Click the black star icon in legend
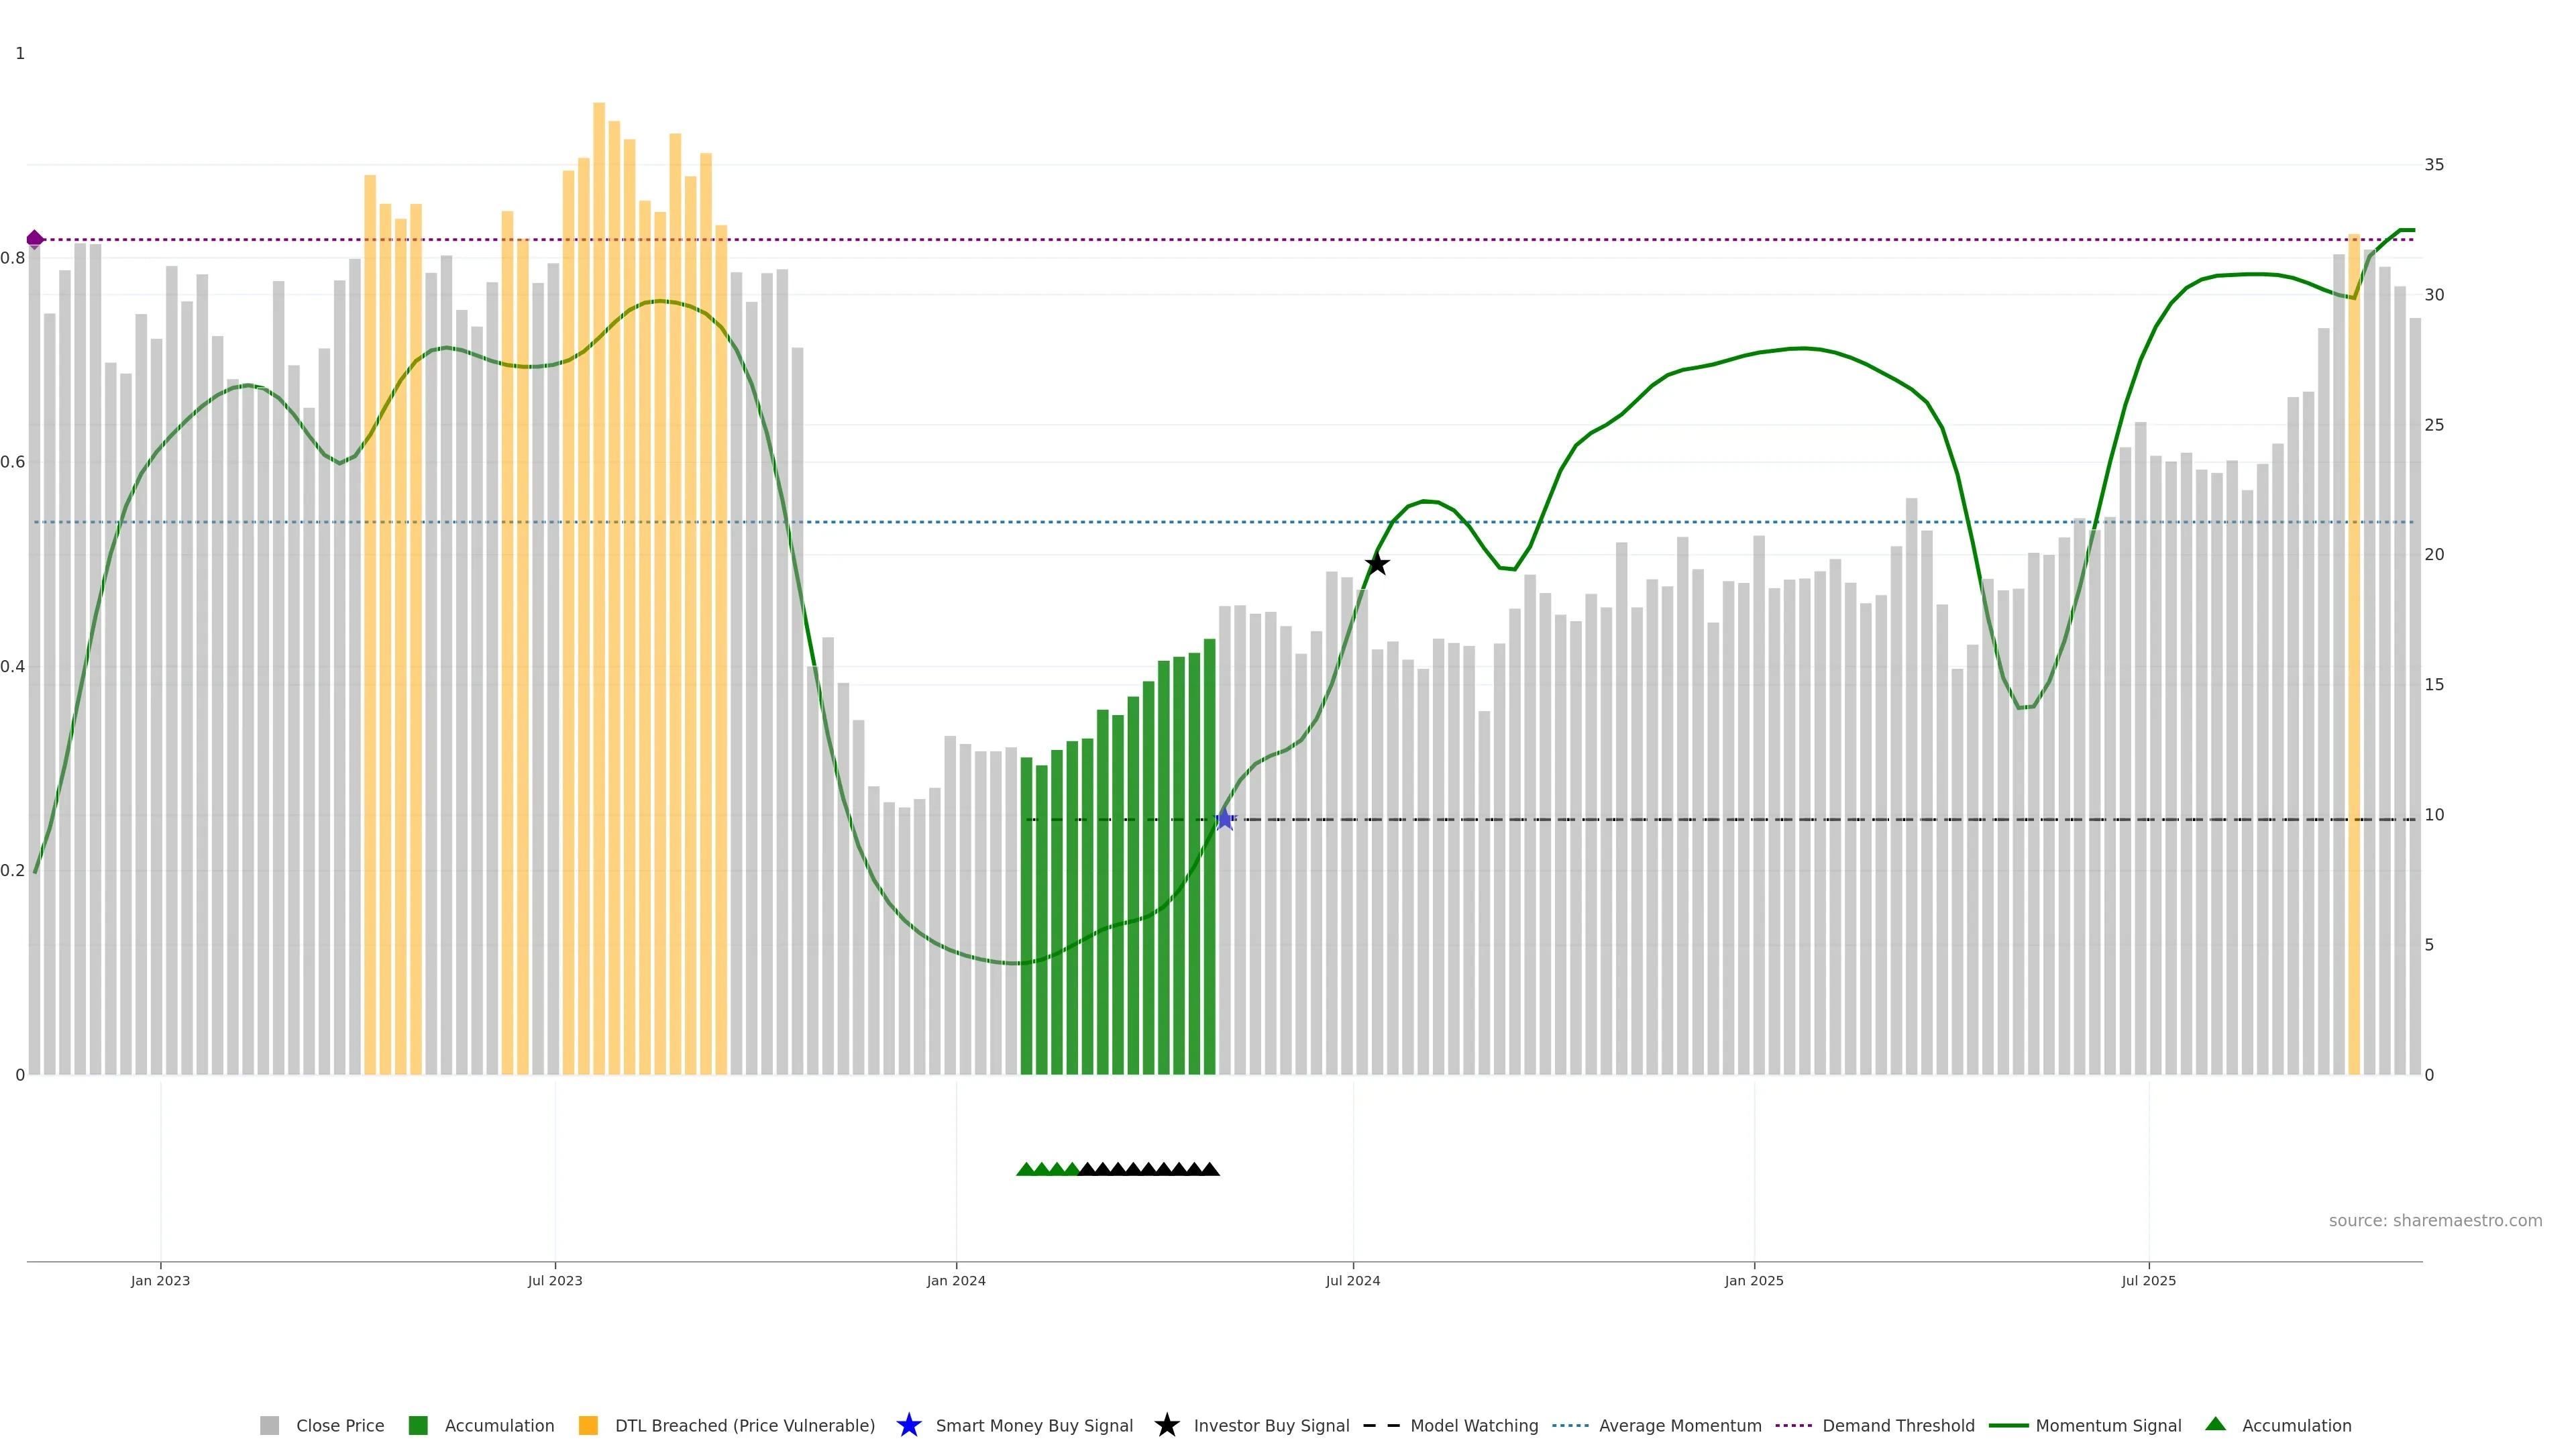This screenshot has width=2576, height=1449. (1166, 1425)
